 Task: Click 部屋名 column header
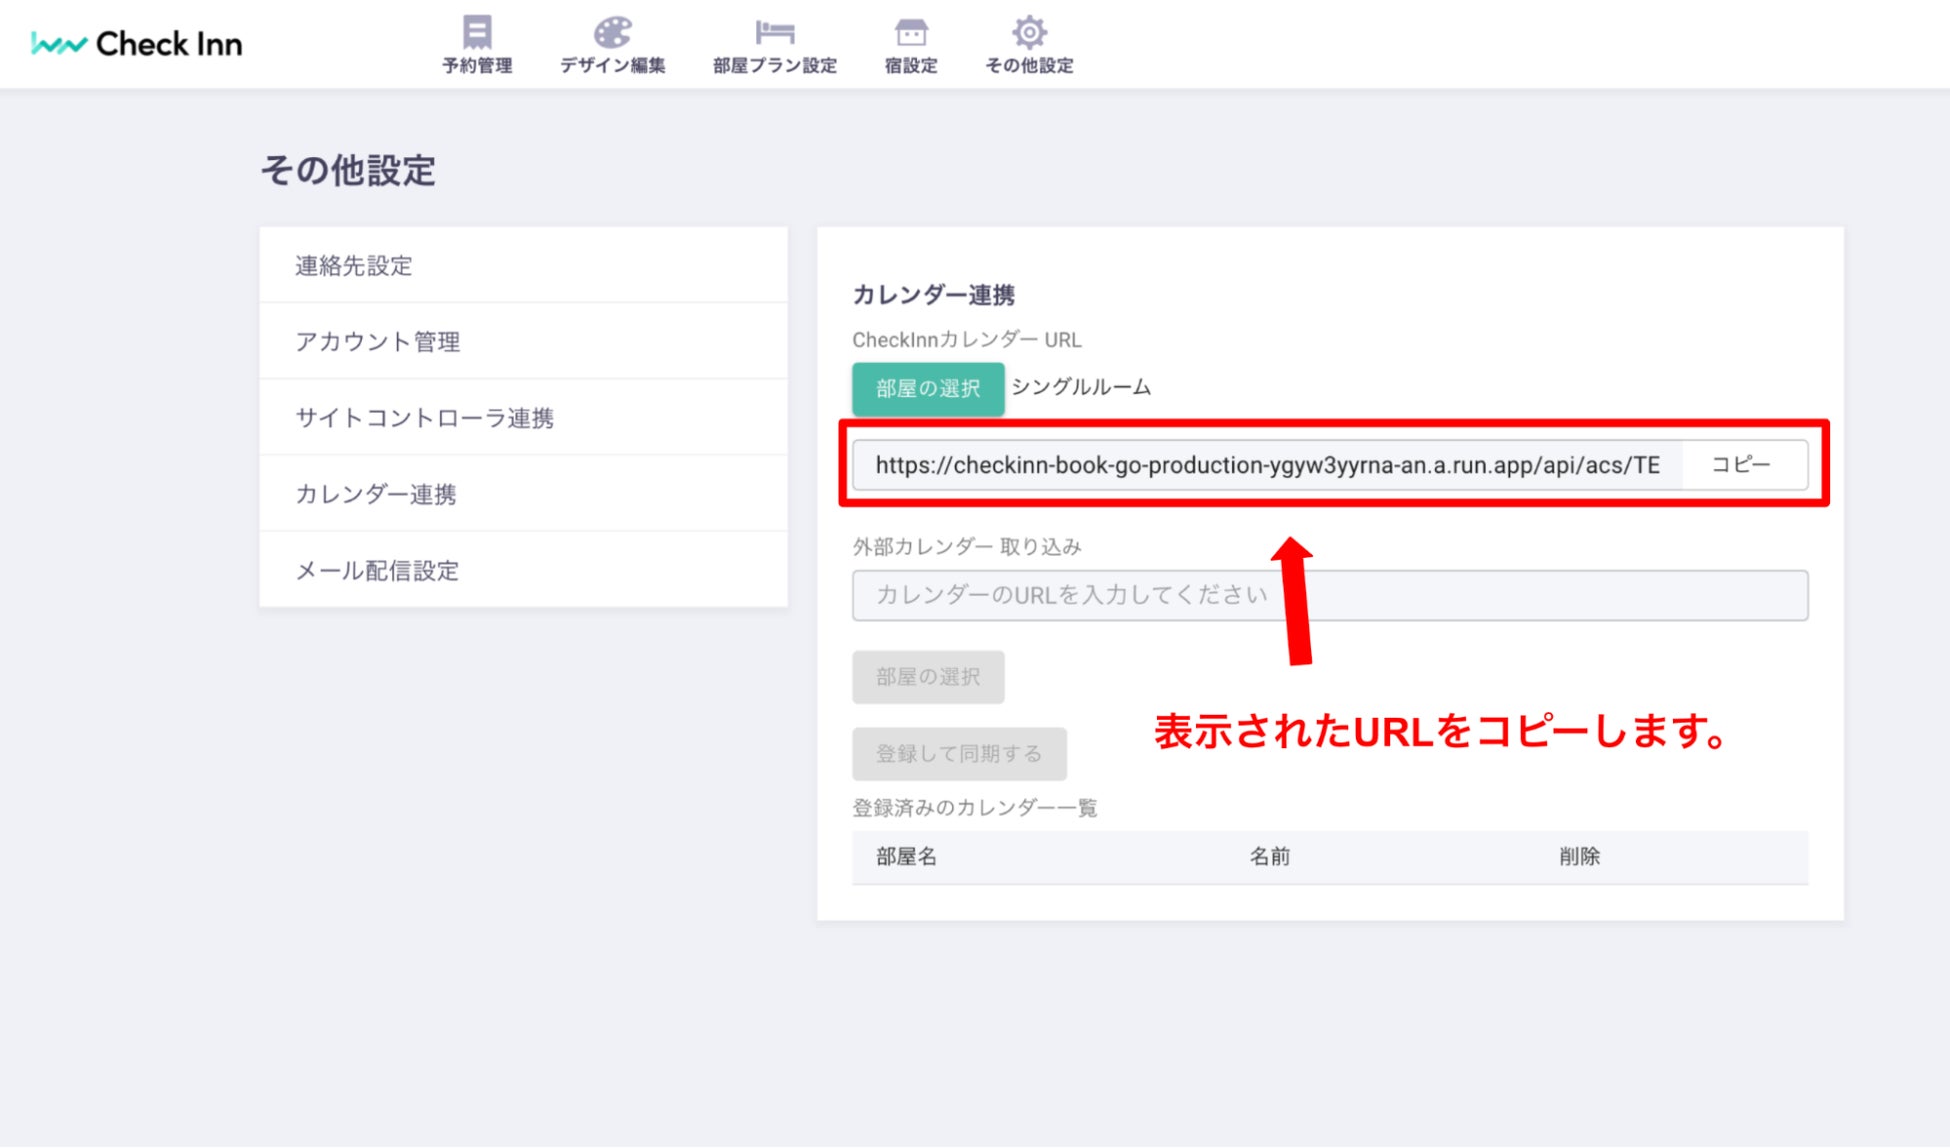[906, 857]
